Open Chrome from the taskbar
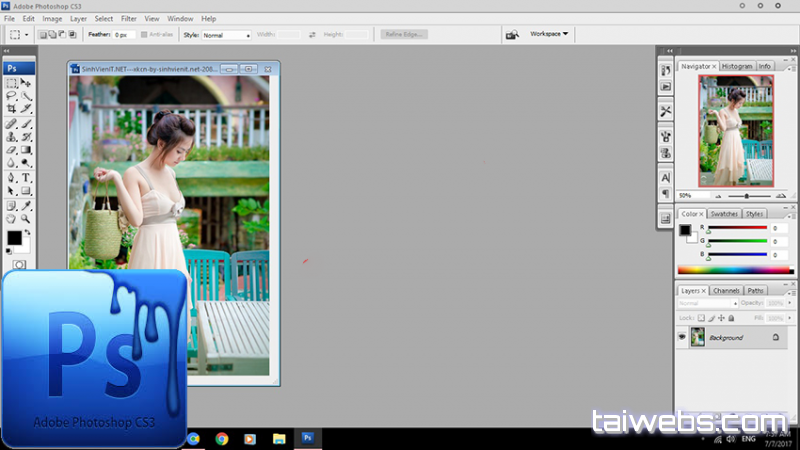Image resolution: width=800 pixels, height=450 pixels. tap(222, 438)
